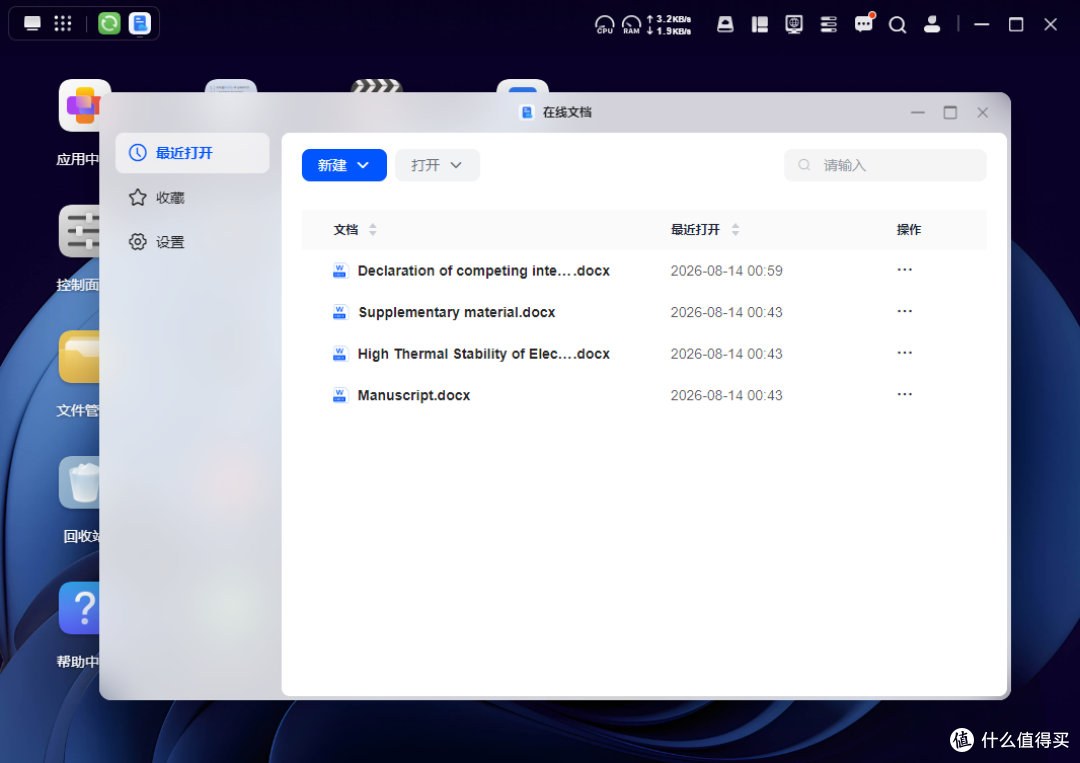Image resolution: width=1080 pixels, height=763 pixels.
Task: Open Manuscript.docx file
Action: 414,395
